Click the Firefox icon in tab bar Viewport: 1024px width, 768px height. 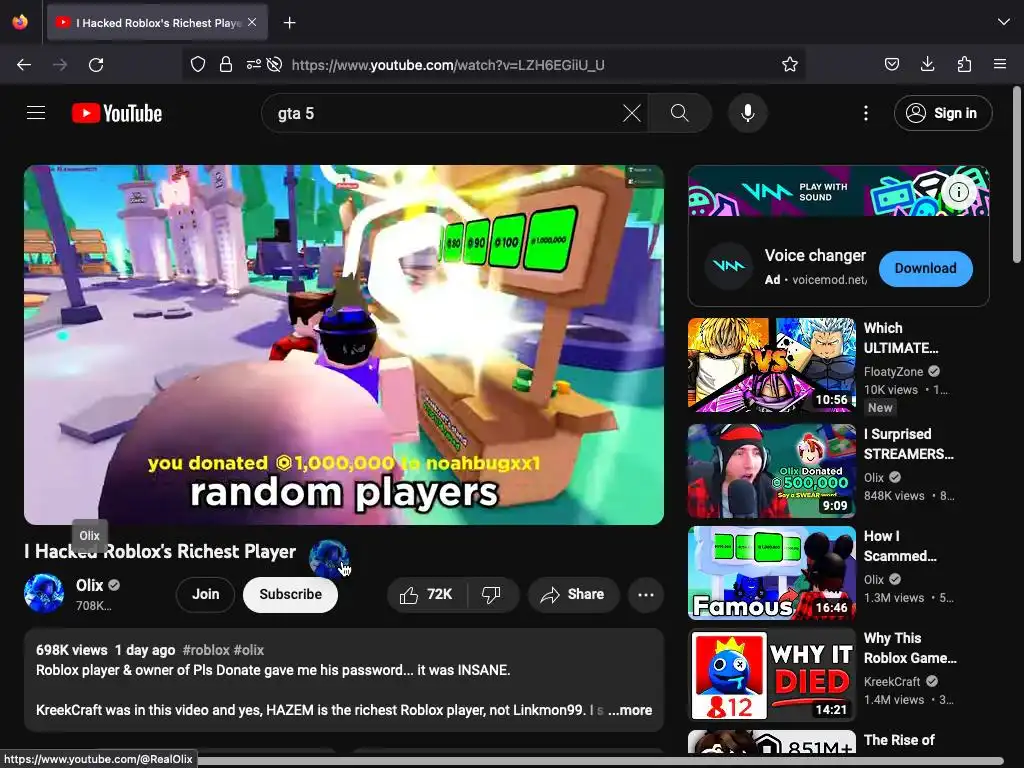20,22
